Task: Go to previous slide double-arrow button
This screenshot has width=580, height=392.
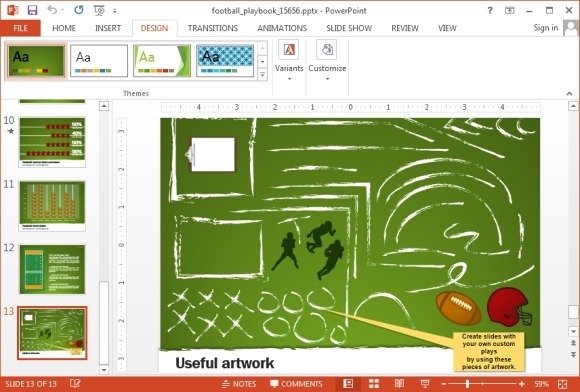Action: click(573, 343)
